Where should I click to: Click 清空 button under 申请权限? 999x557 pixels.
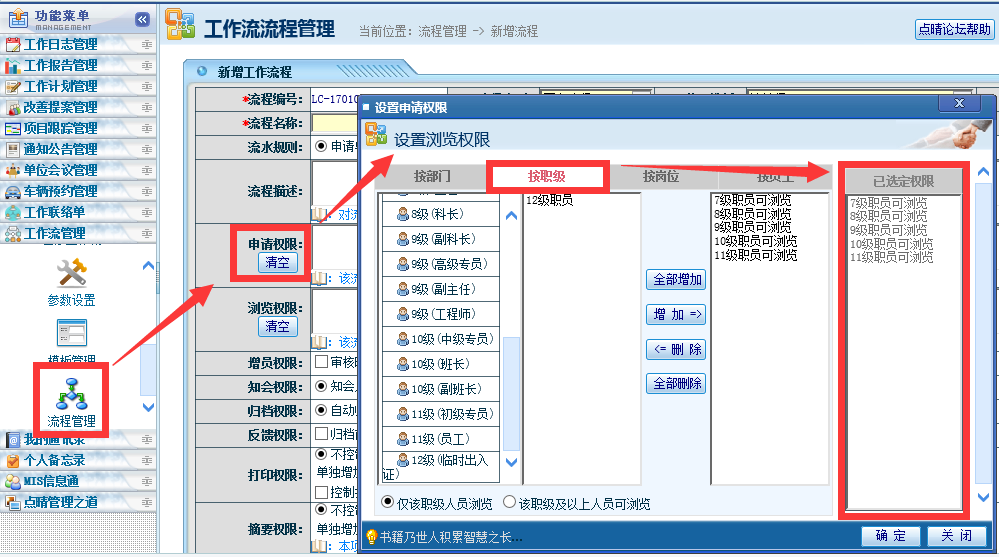pyautogui.click(x=277, y=263)
